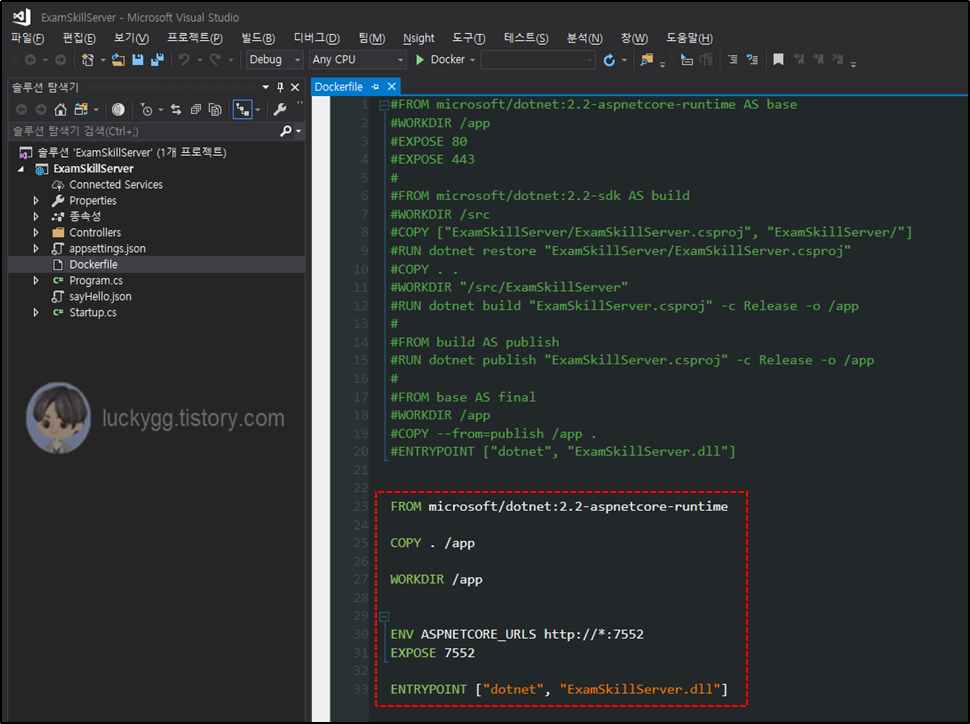Viewport: 970px width, 724px height.
Task: Click the Collapse All icon
Action: [x=195, y=110]
